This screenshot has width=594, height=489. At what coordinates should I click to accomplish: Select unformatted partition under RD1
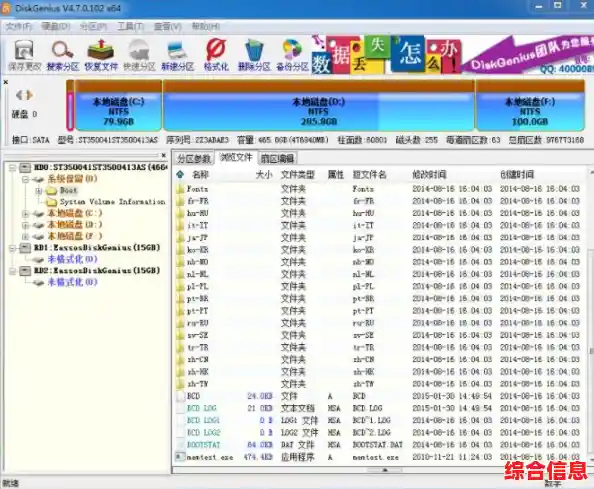[x=72, y=259]
